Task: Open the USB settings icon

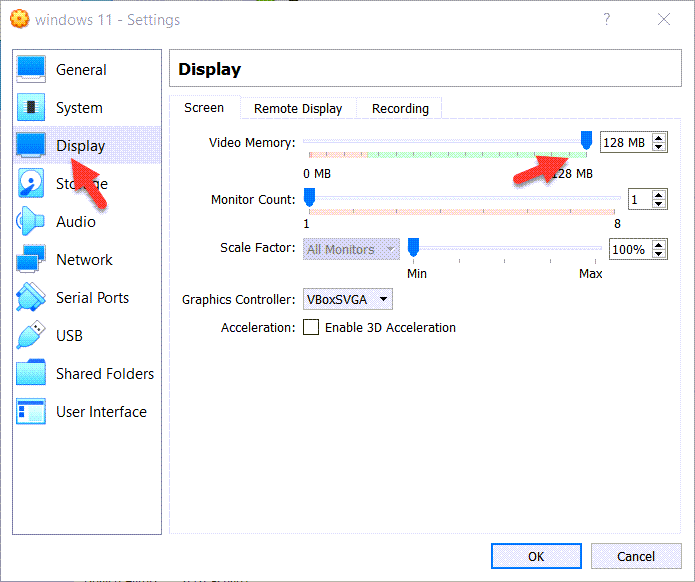Action: [x=31, y=335]
